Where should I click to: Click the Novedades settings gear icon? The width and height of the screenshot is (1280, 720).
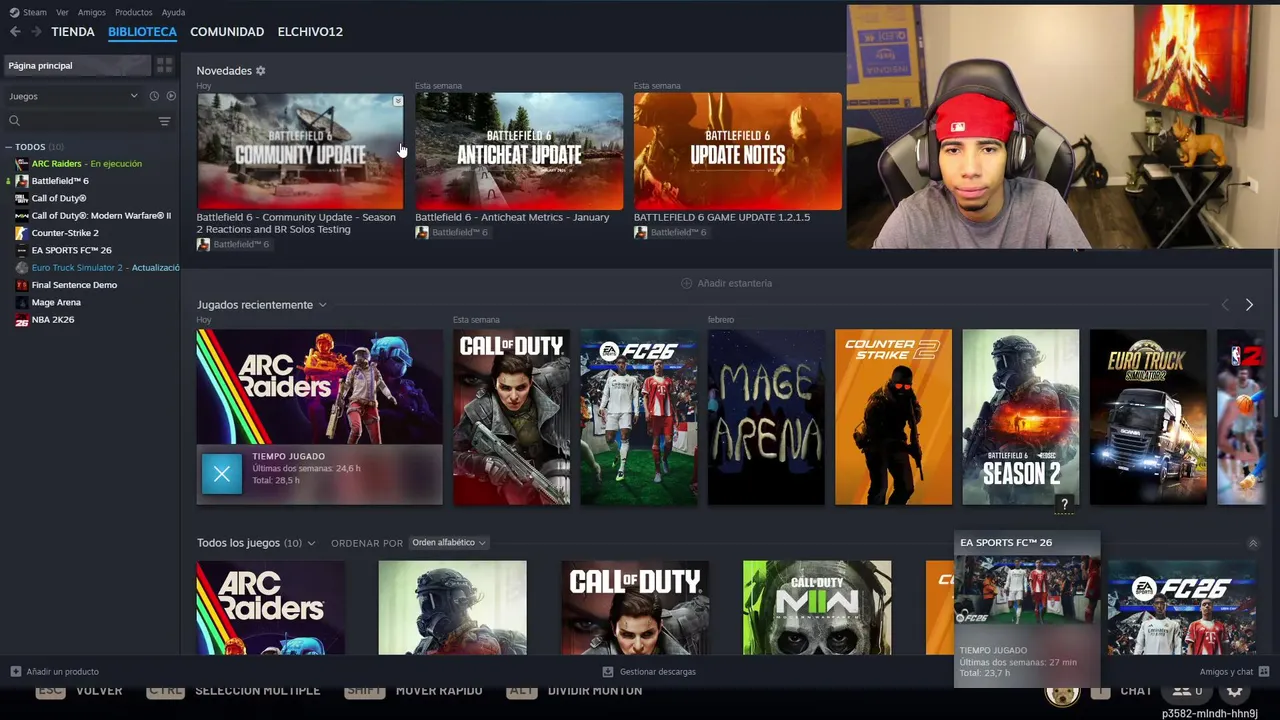[261, 71]
